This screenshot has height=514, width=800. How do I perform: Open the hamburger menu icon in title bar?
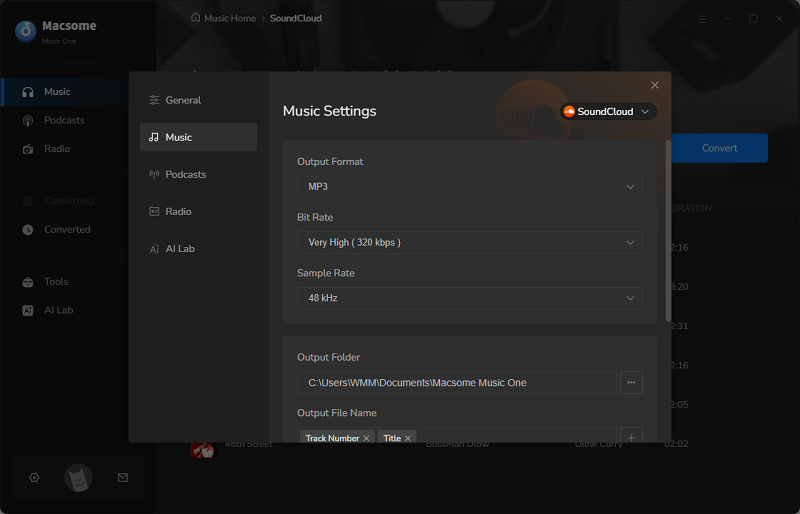702,19
